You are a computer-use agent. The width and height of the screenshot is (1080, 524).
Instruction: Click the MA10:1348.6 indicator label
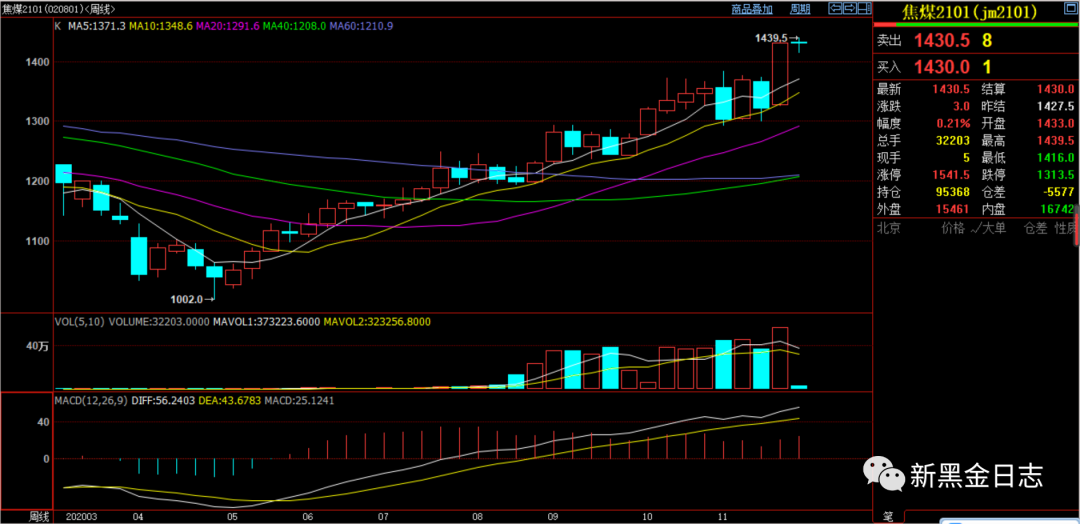162,26
